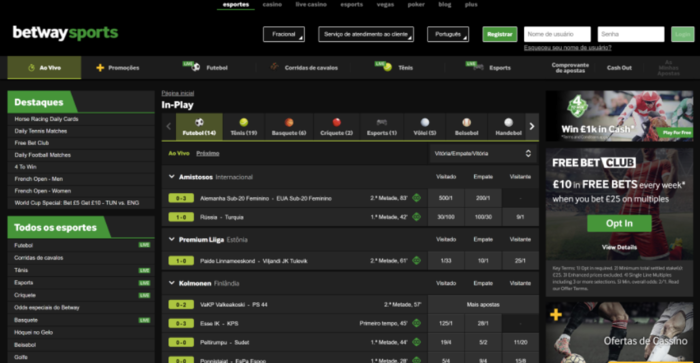The width and height of the screenshot is (700, 363).
Task: Click the Login button
Action: click(683, 34)
